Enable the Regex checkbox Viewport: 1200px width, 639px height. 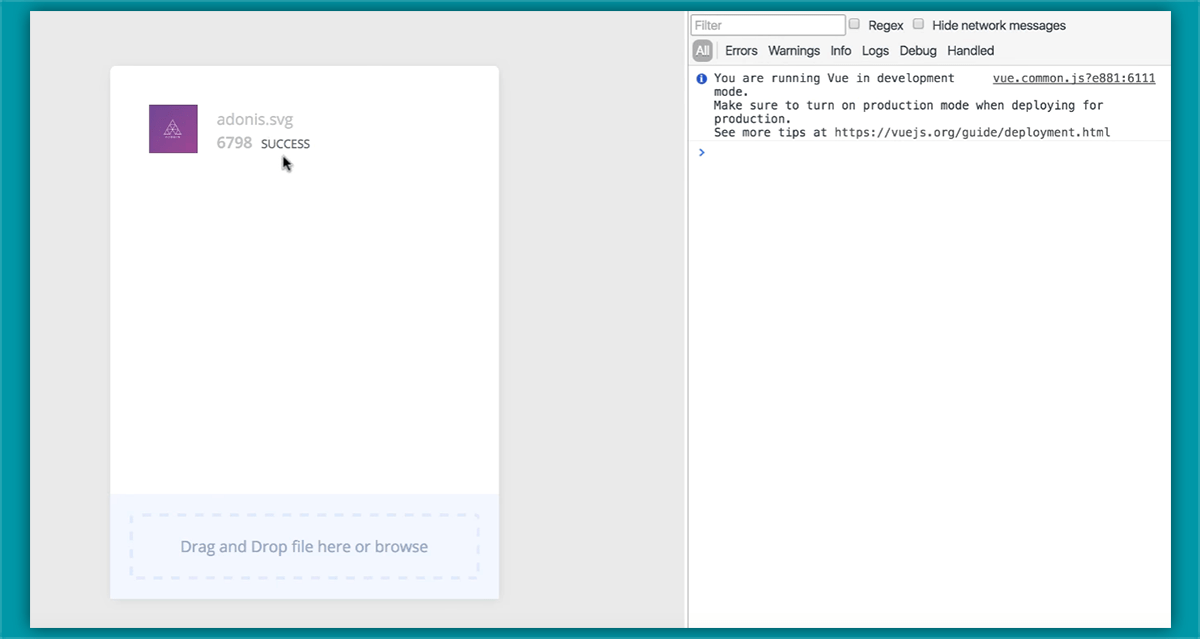click(x=853, y=23)
